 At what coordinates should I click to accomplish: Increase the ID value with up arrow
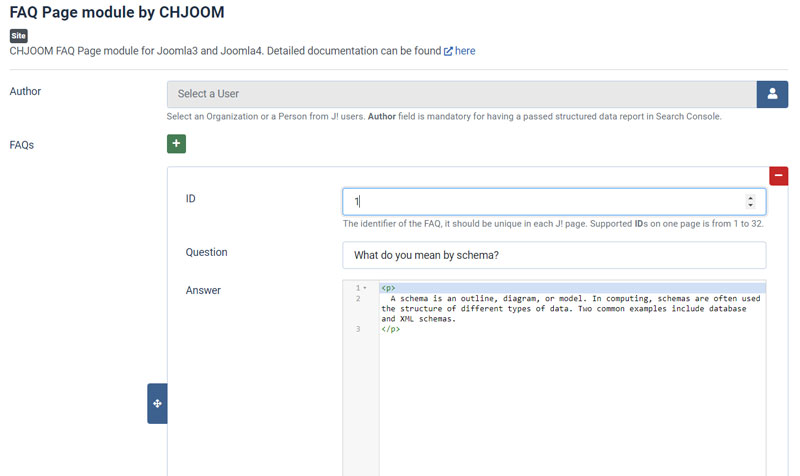750,198
